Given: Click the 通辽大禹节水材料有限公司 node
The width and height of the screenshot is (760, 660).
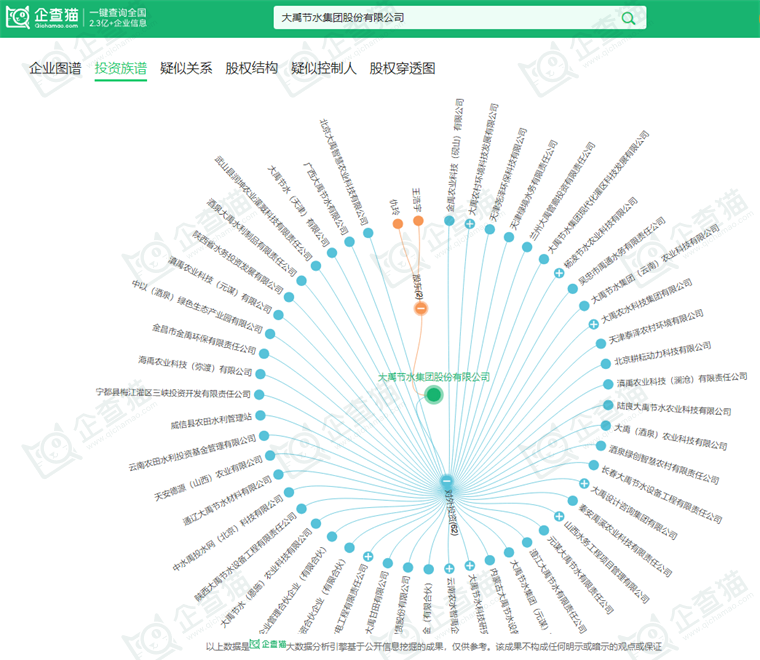Looking at the screenshot, I should pyautogui.click(x=278, y=474).
